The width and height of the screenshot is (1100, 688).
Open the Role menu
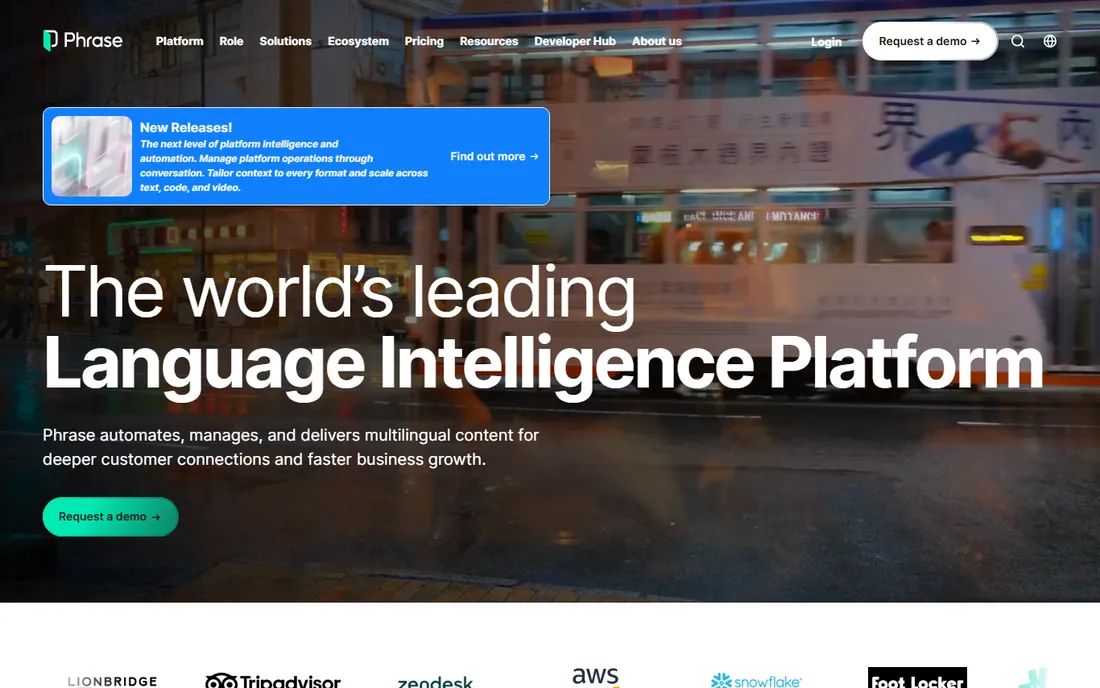[231, 41]
